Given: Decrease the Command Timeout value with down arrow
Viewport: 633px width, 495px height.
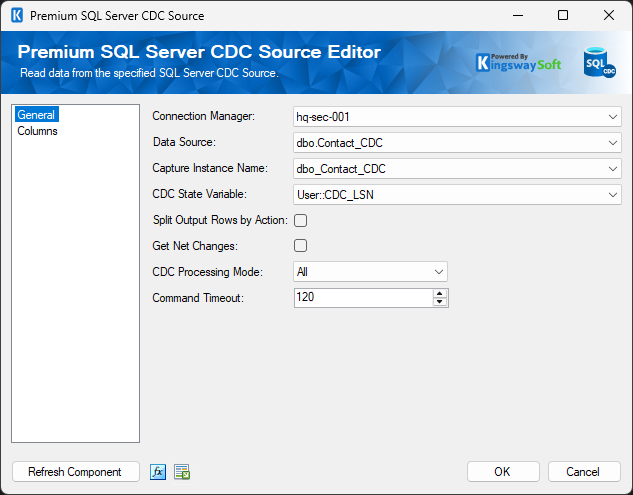Looking at the screenshot, I should [x=440, y=302].
